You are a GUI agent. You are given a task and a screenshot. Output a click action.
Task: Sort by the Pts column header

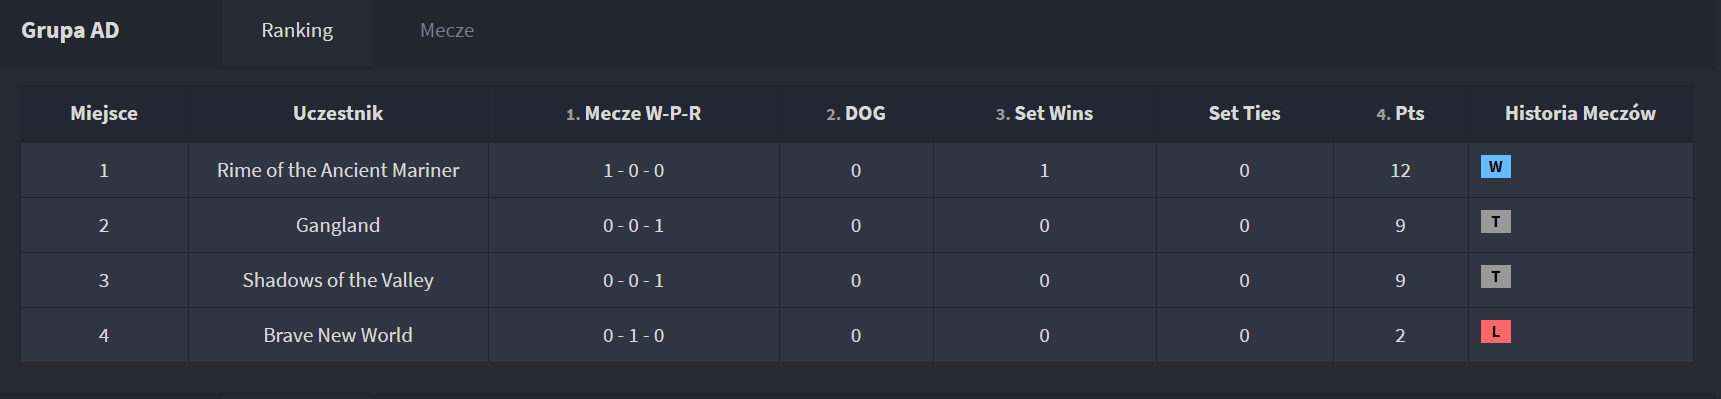1400,113
